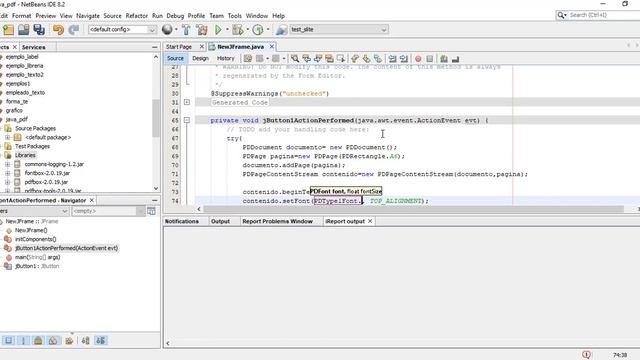Click the Toggle Bookmark icon

378,59
